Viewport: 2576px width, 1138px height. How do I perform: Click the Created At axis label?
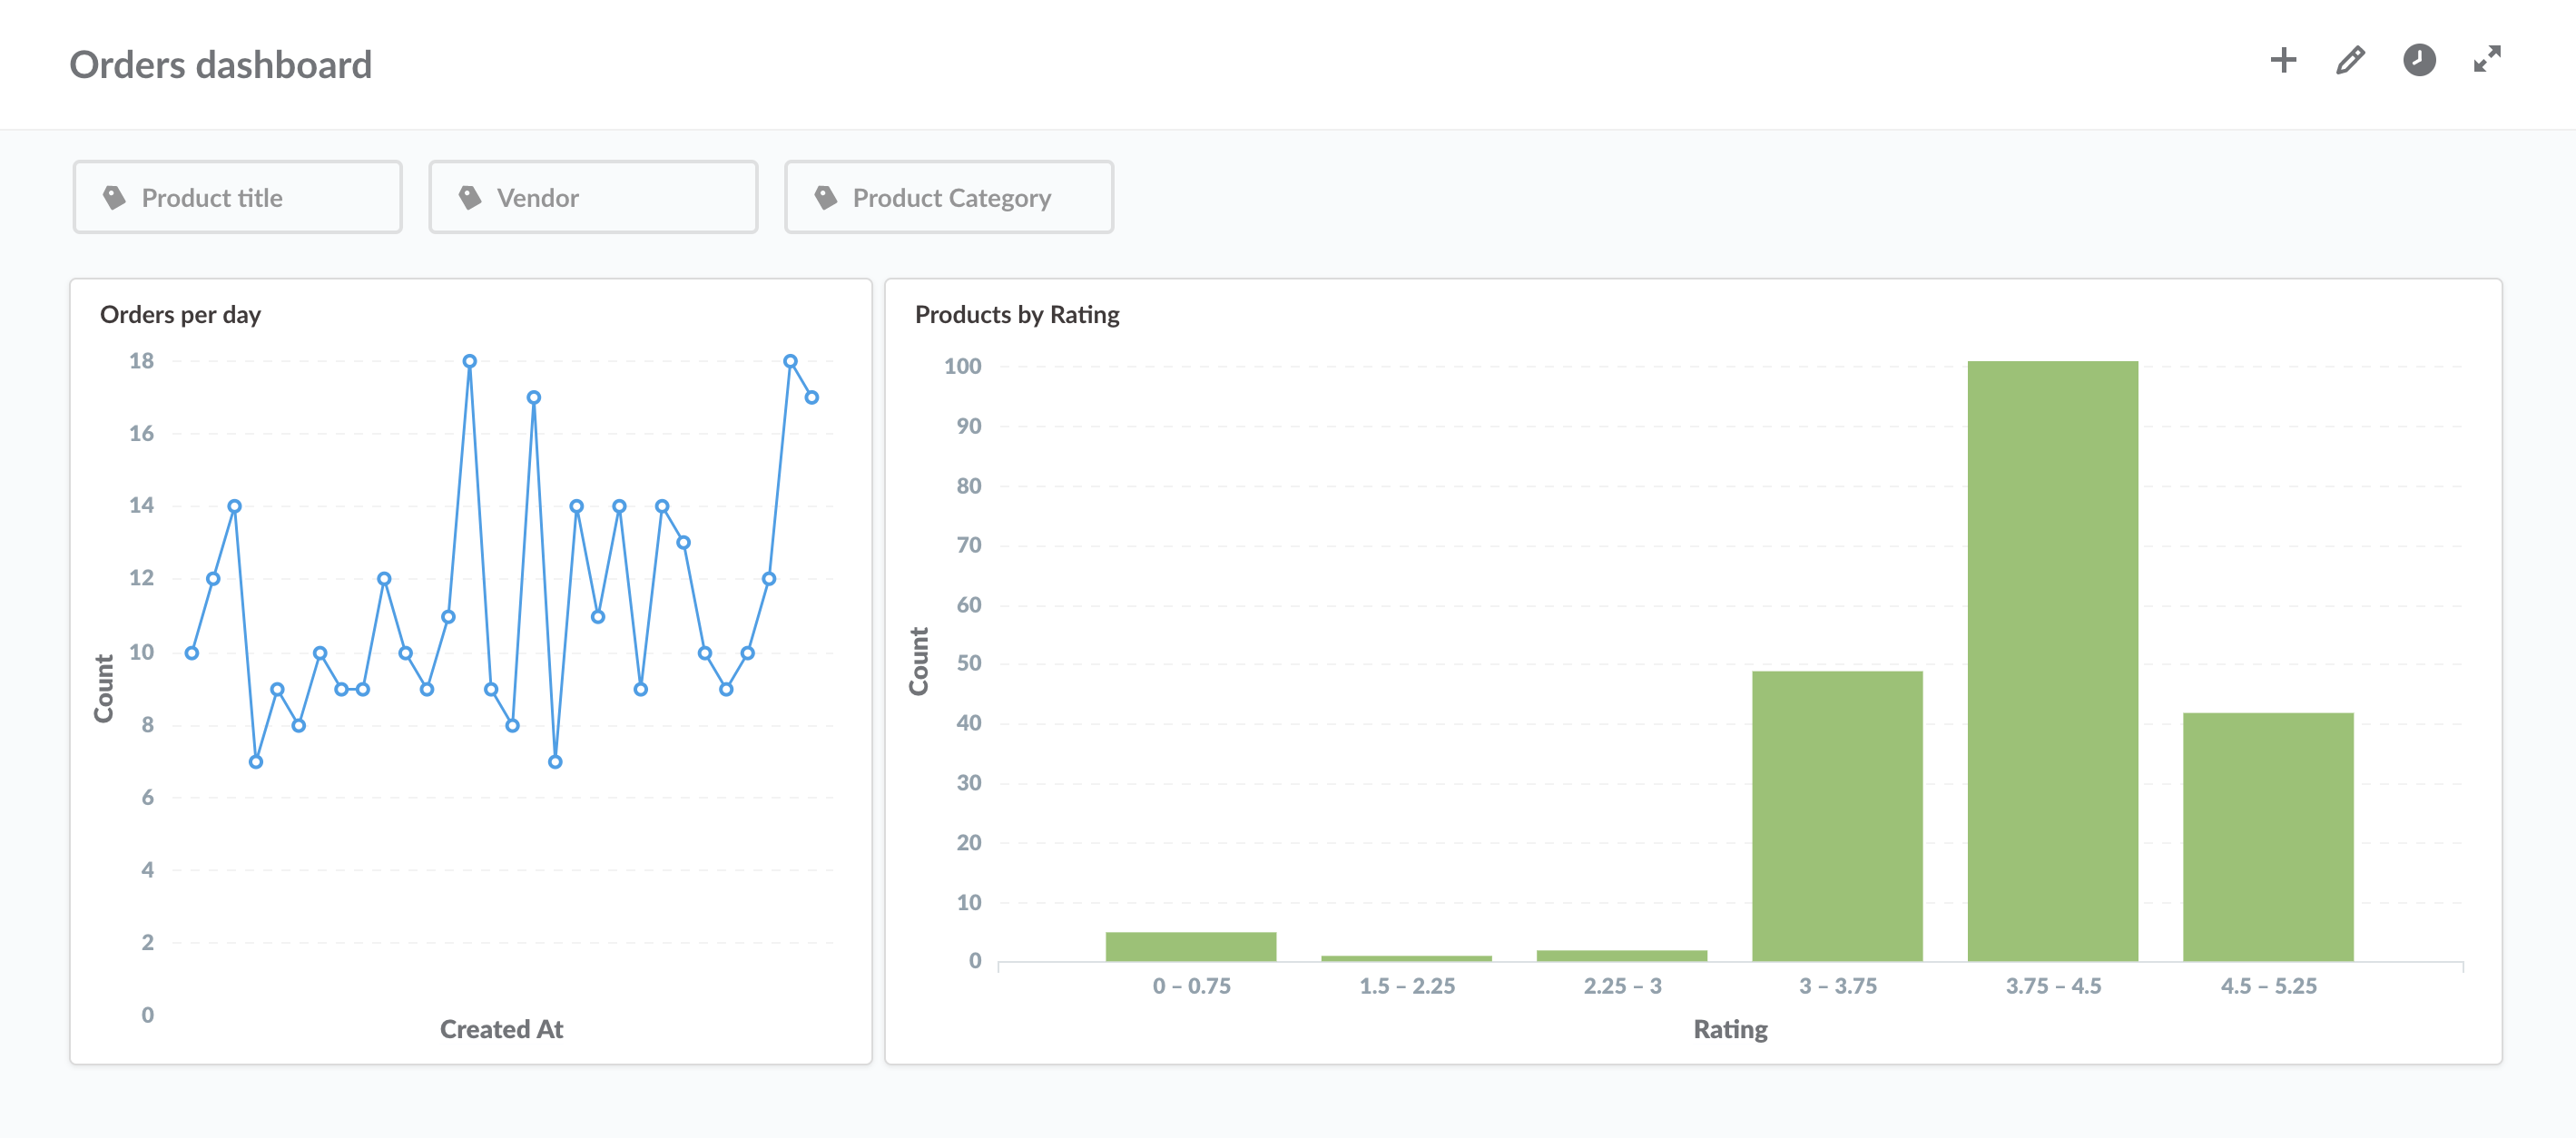click(501, 1028)
